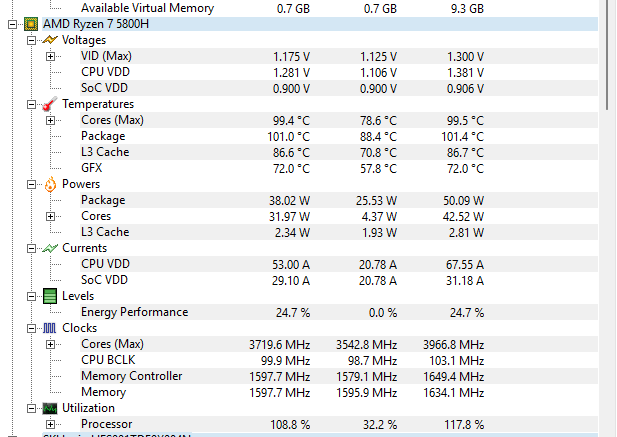Viewport: 617px width, 437px height.
Task: Click the Levels green bars icon
Action: 50,296
